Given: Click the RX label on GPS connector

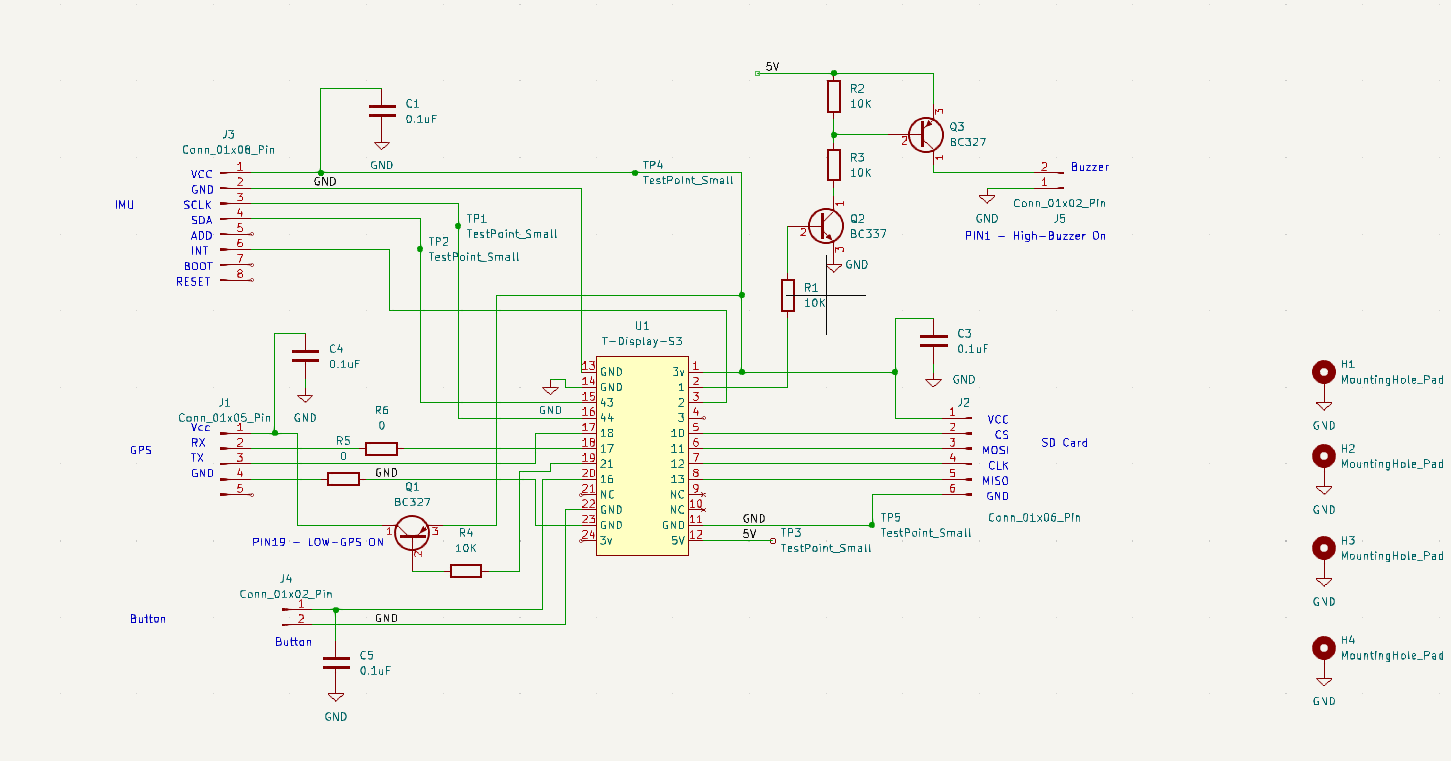Looking at the screenshot, I should click(198, 442).
